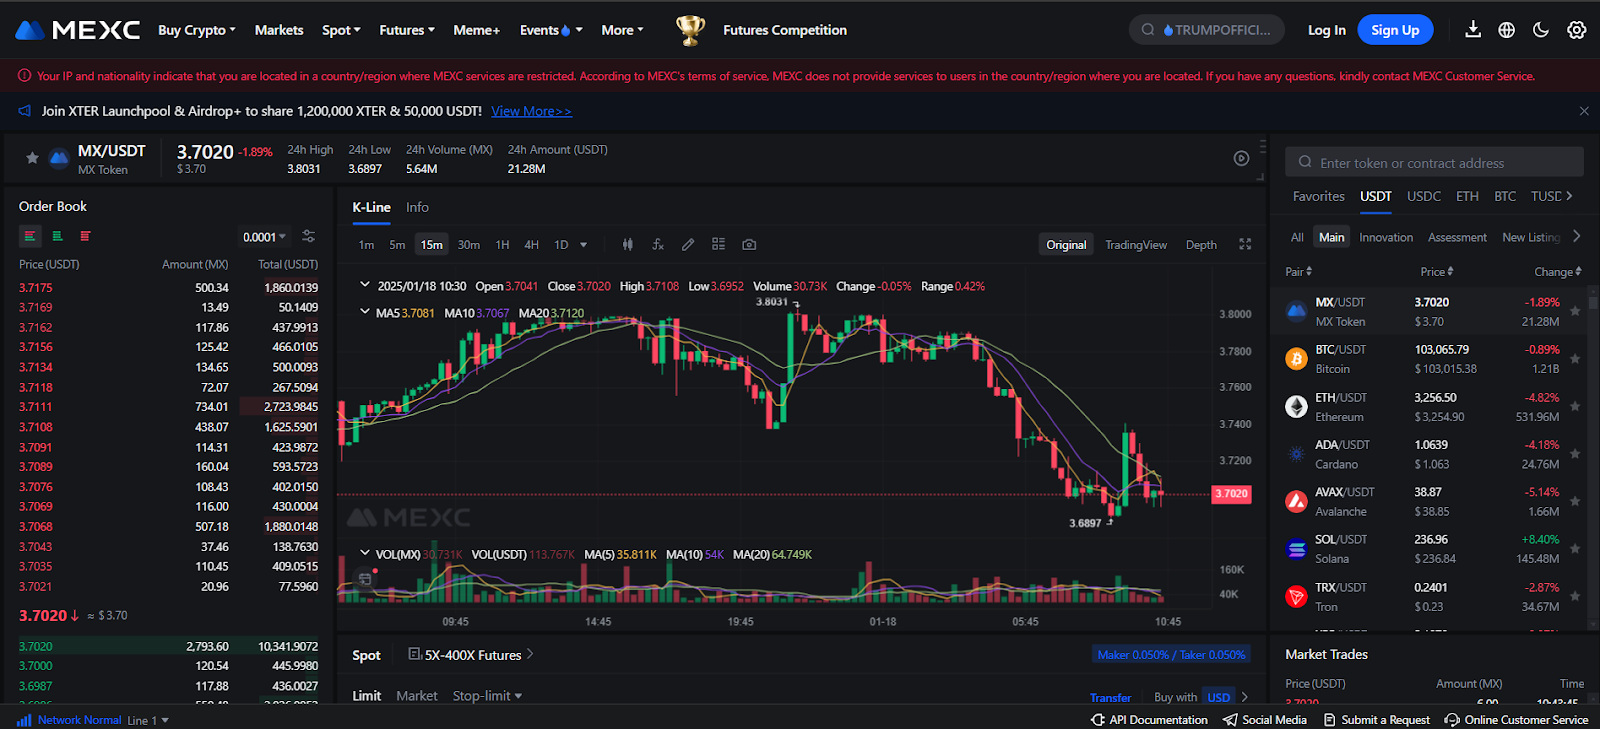This screenshot has height=729, width=1600.
Task: Open the More dropdown menu
Action: pyautogui.click(x=622, y=30)
